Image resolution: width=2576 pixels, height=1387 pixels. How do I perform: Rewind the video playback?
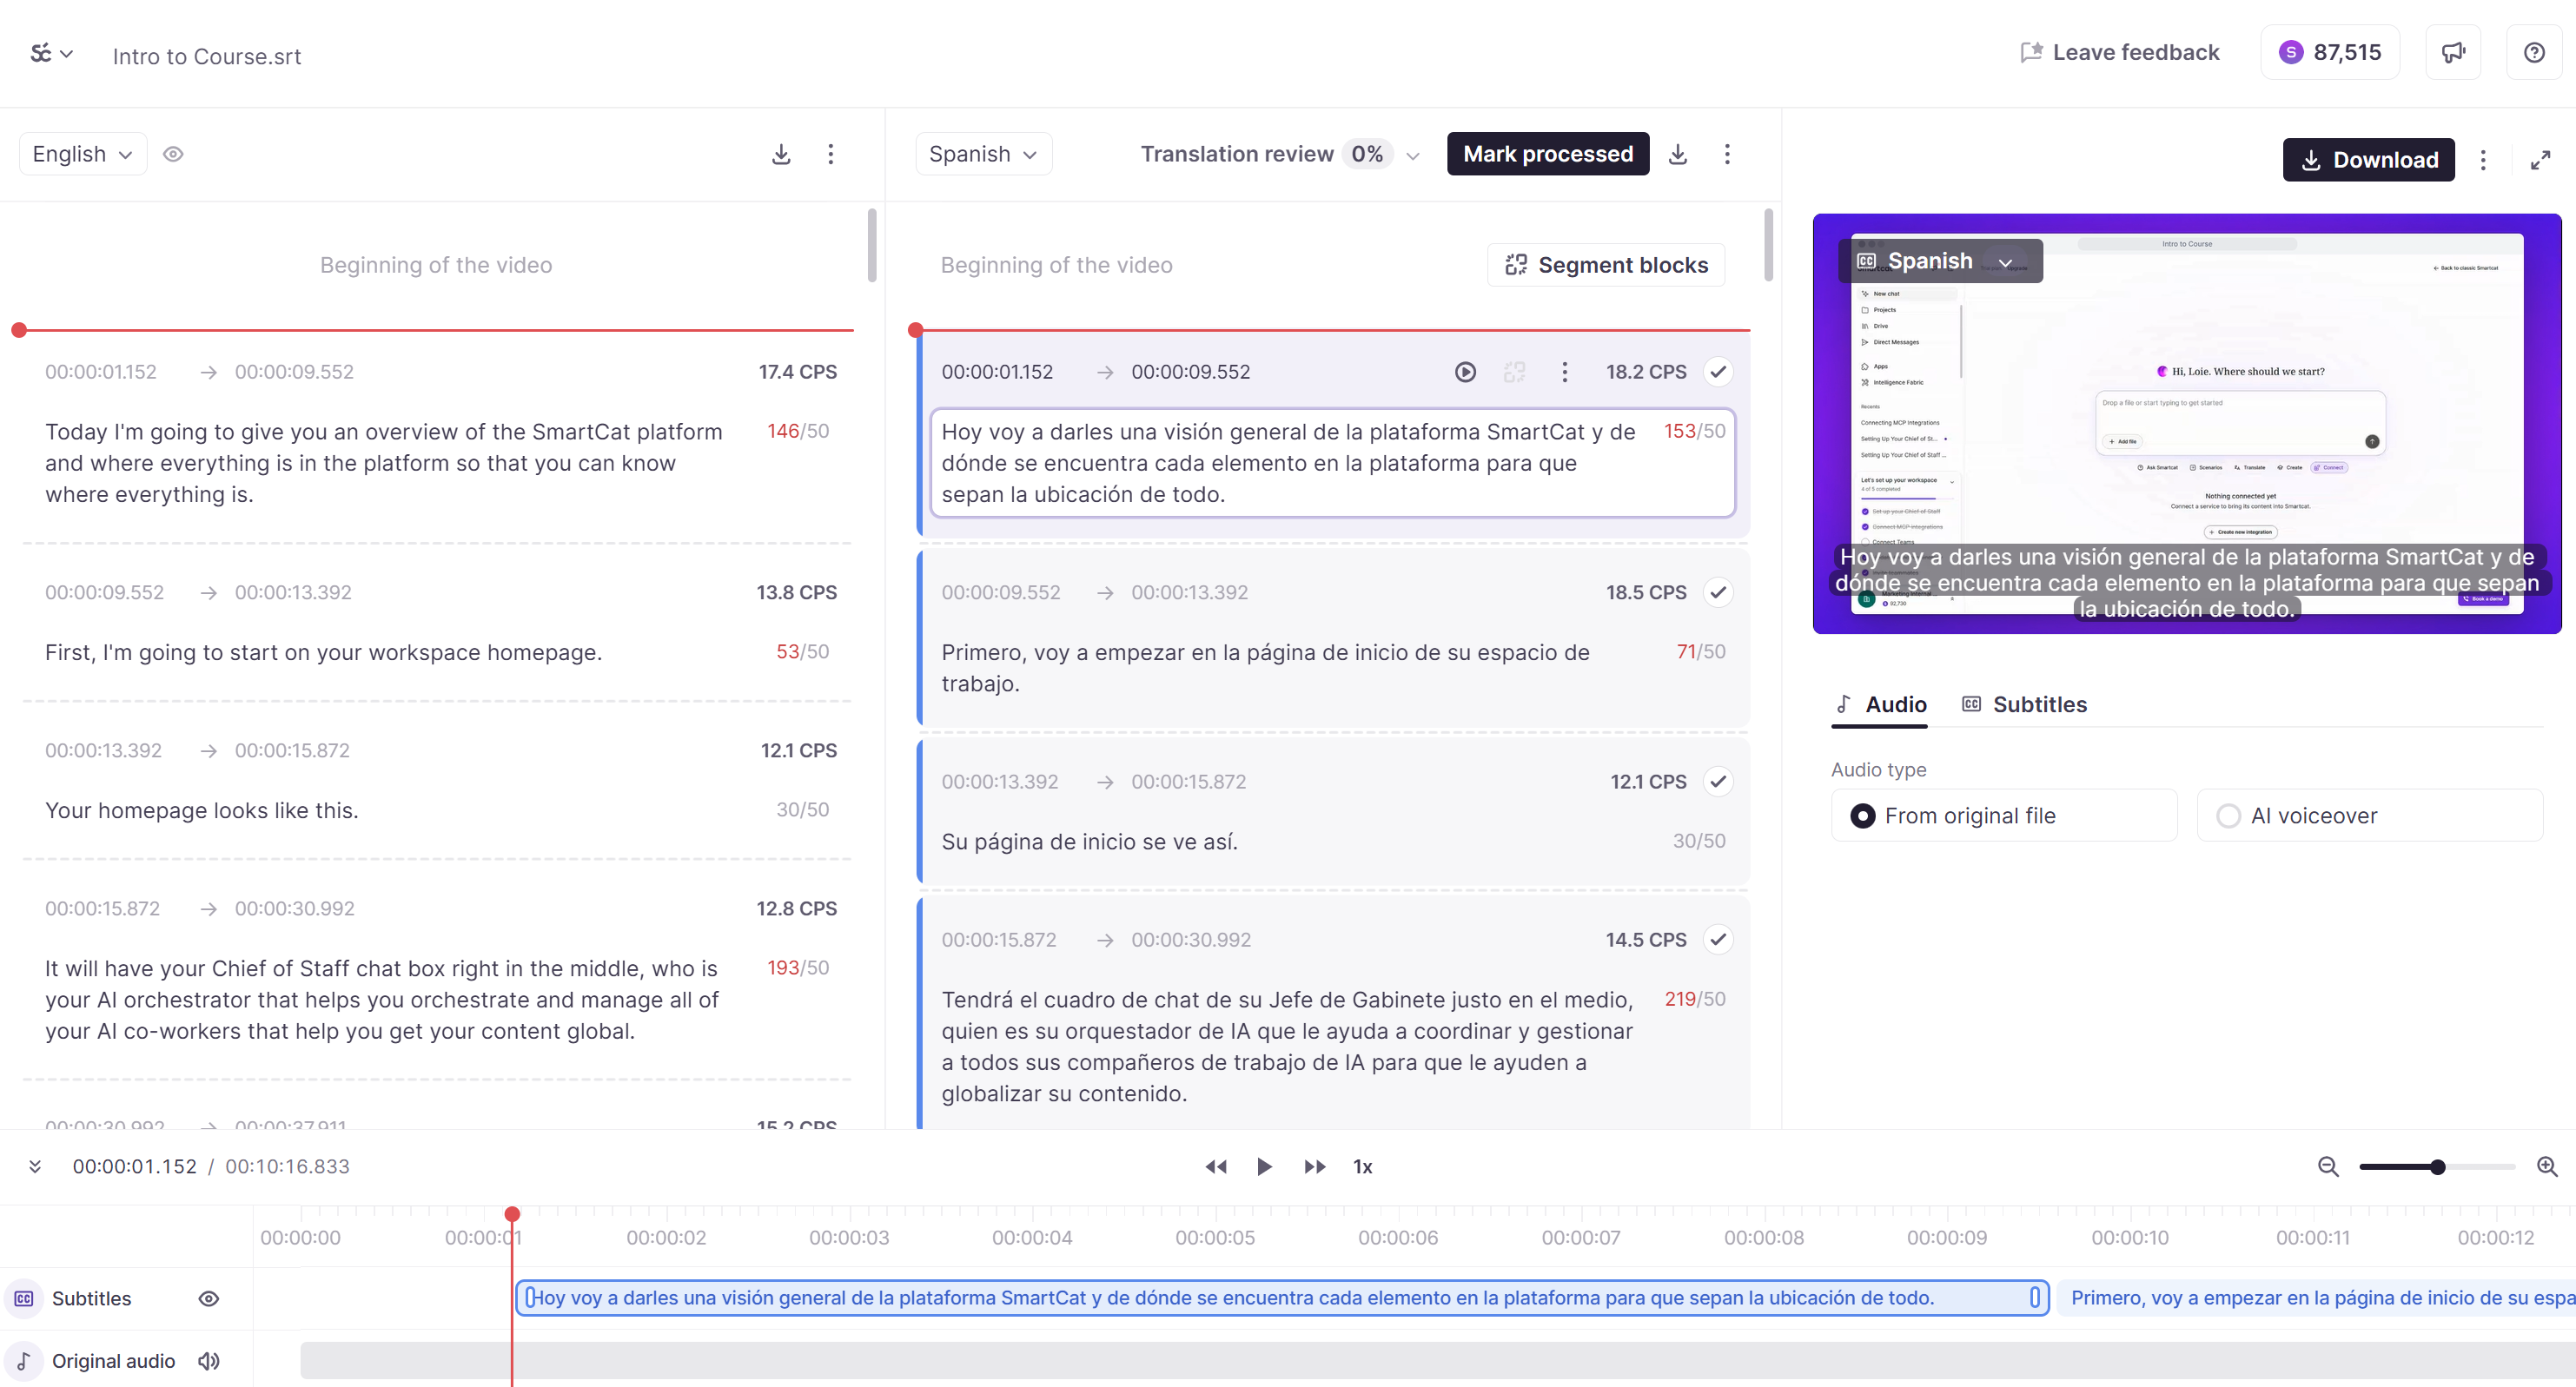click(1215, 1166)
